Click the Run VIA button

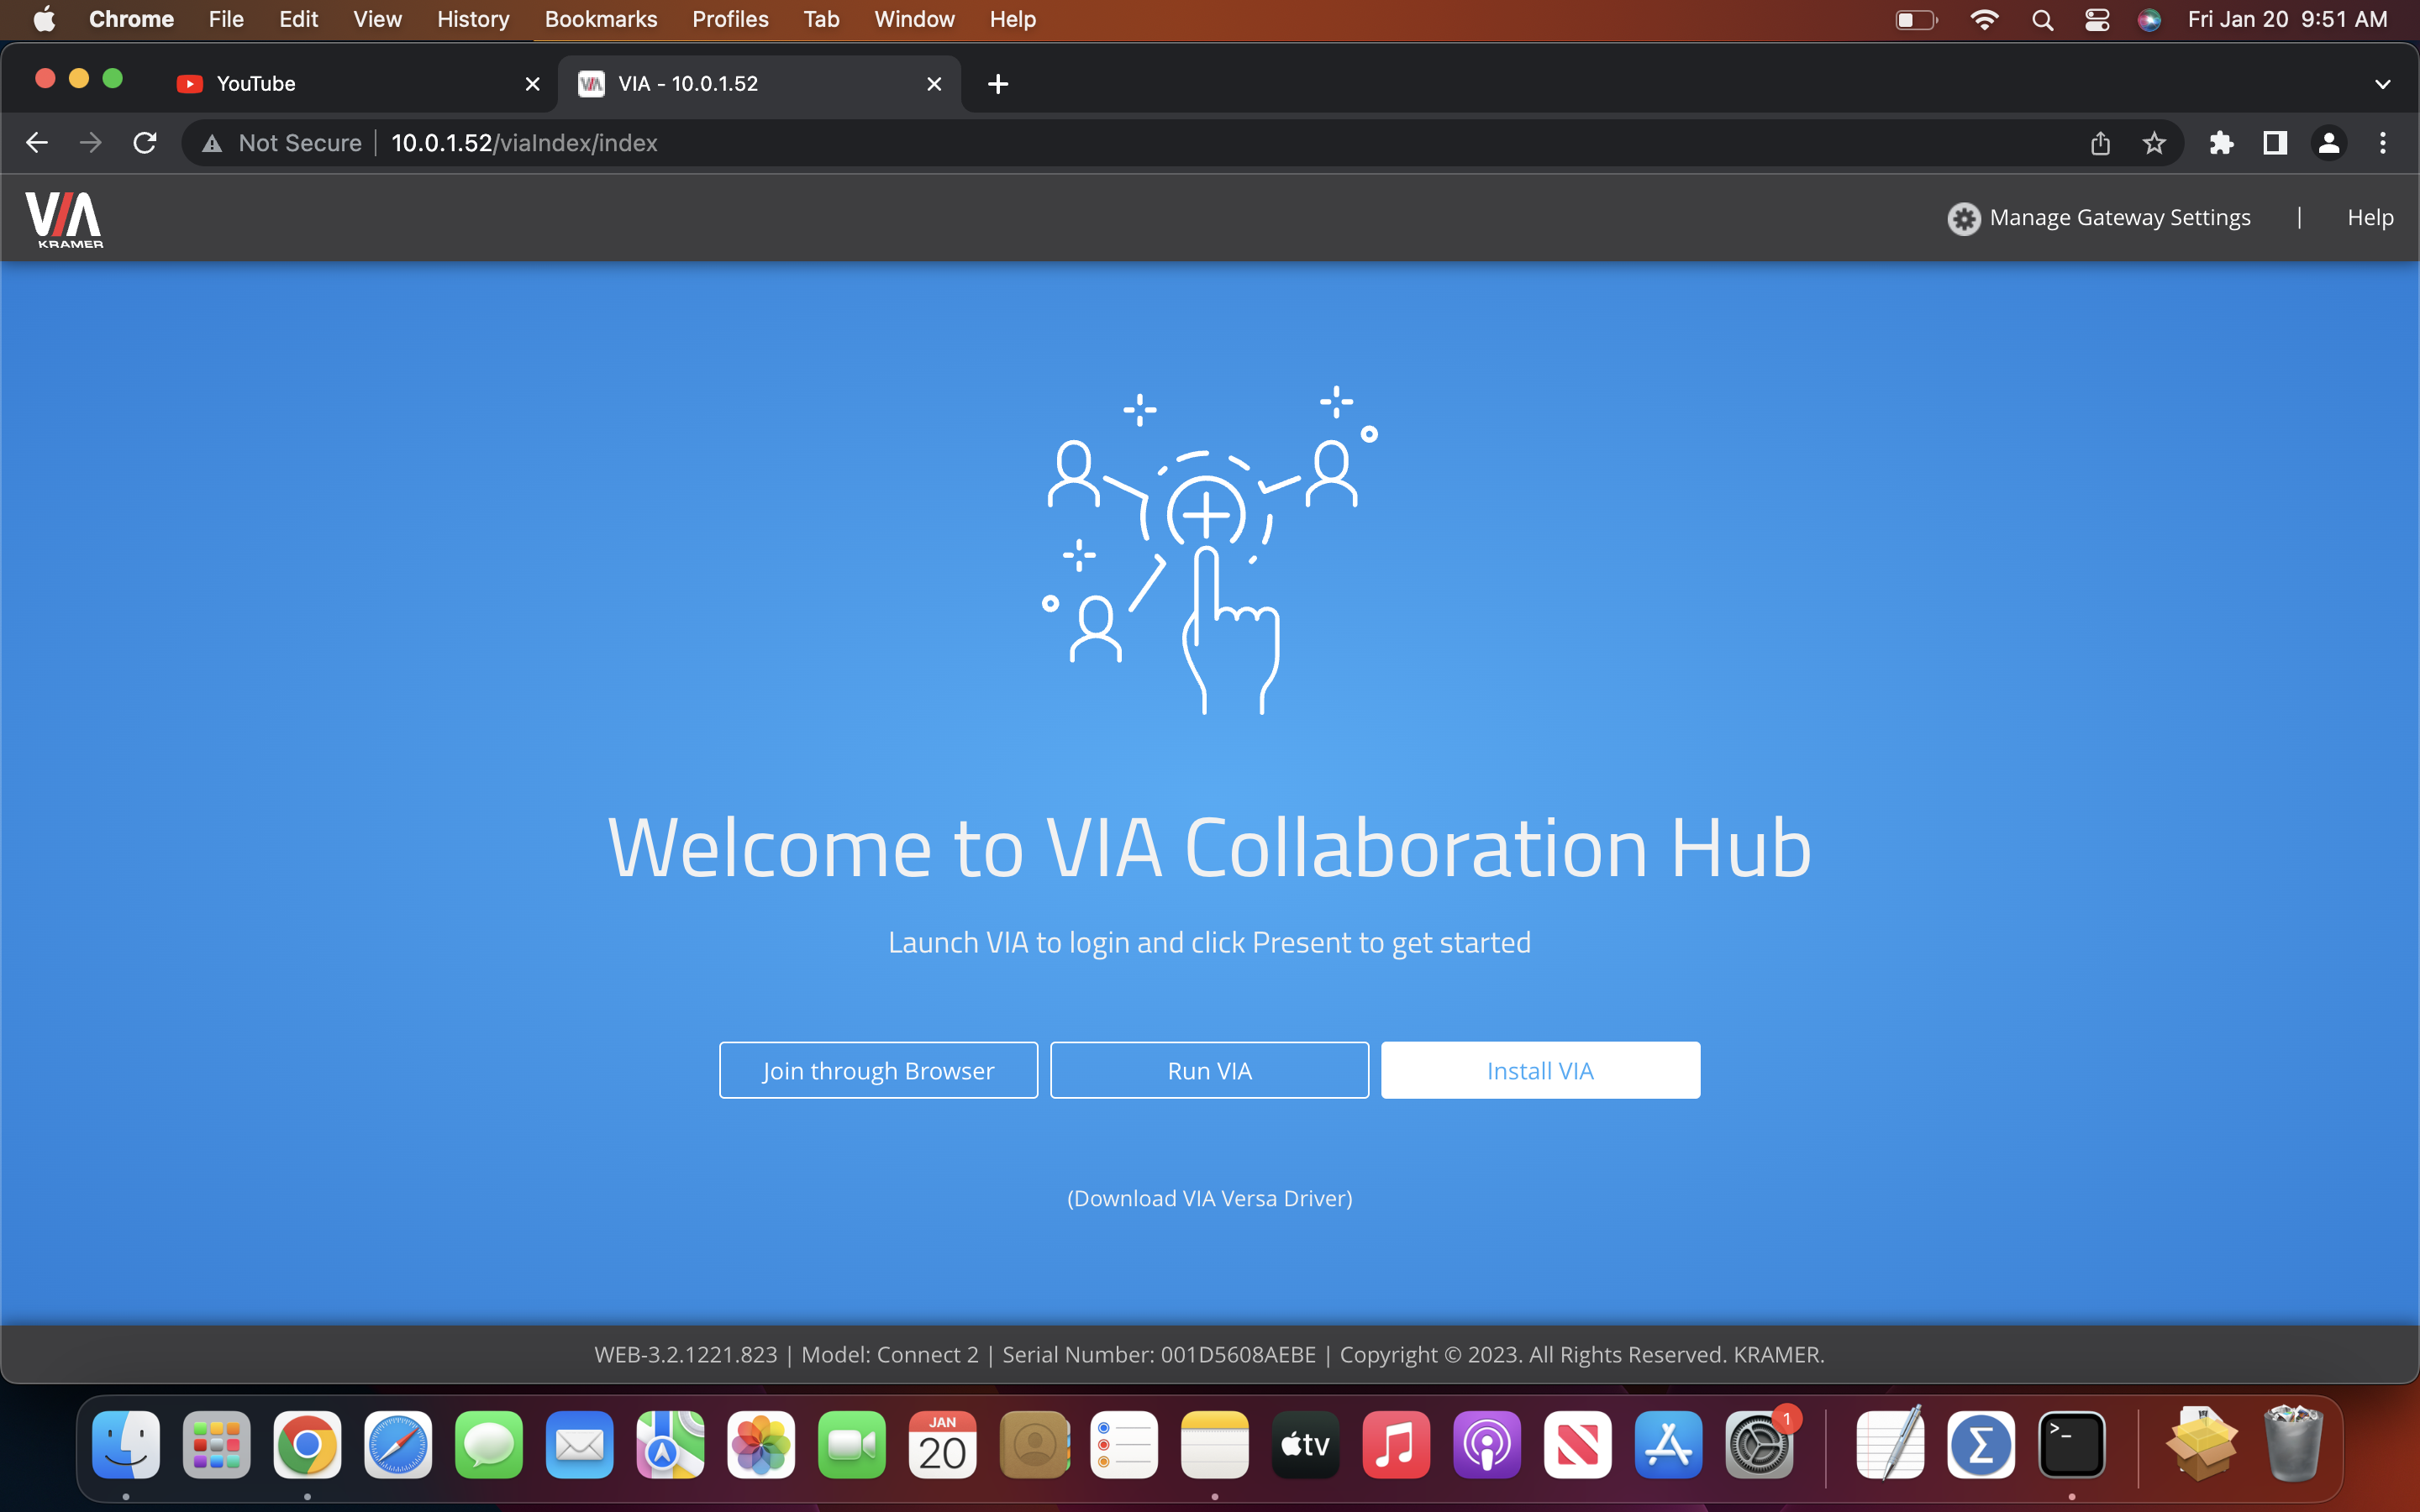[x=1209, y=1070]
